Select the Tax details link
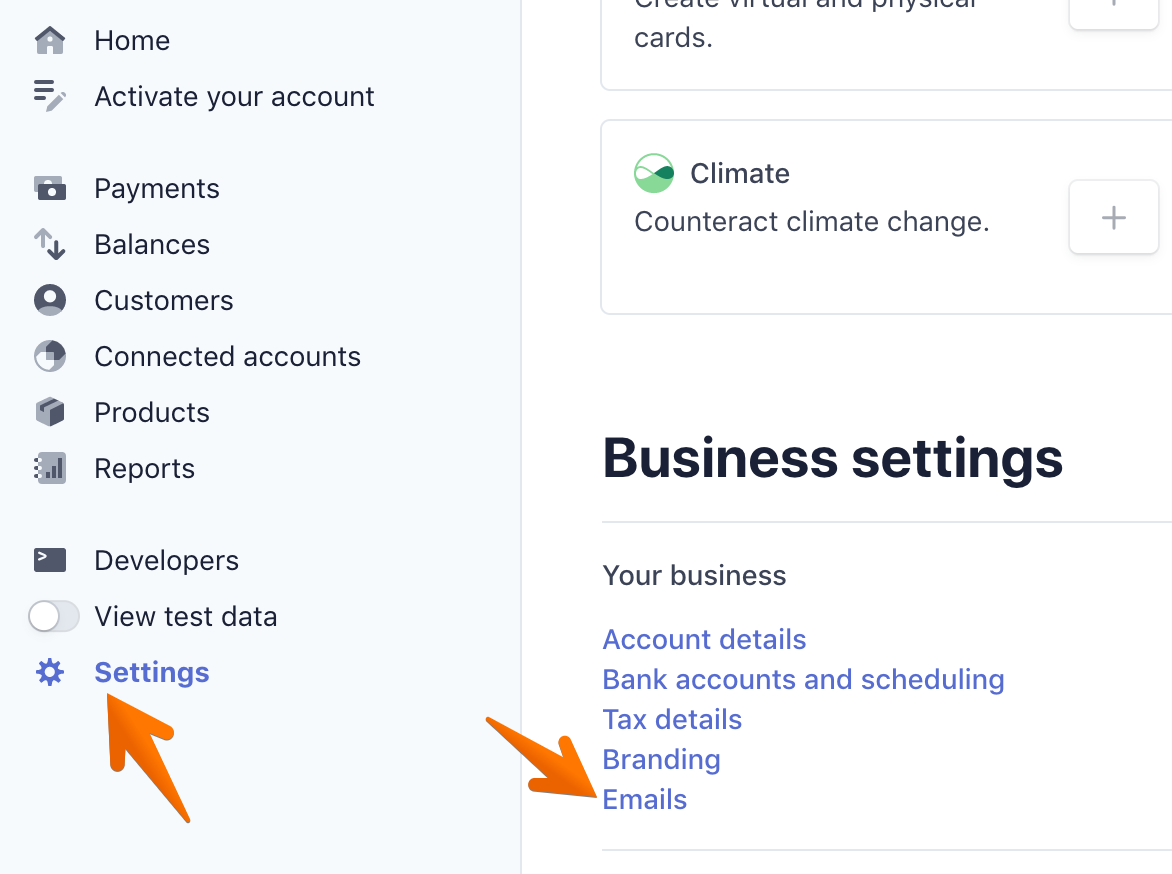Image resolution: width=1172 pixels, height=874 pixels. pyautogui.click(x=672, y=719)
